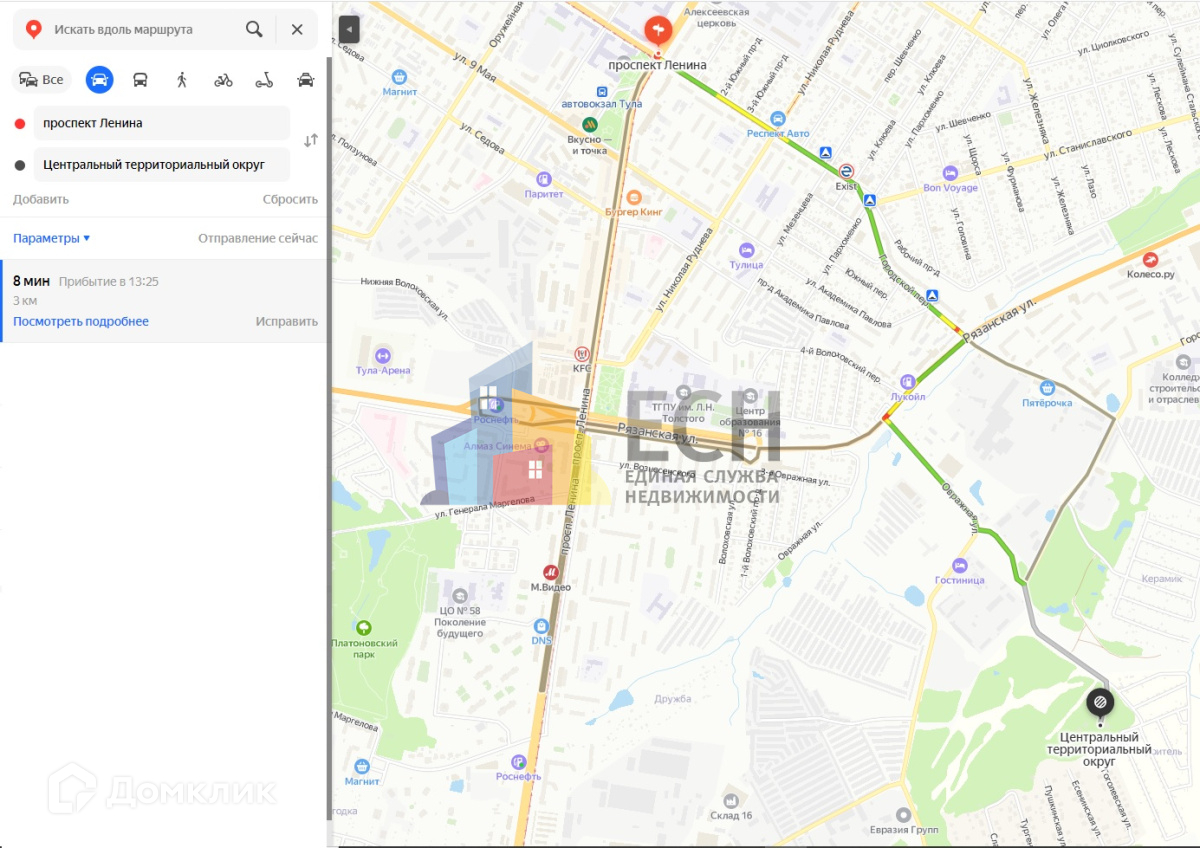Click the Керамик map label
Viewport: 1200px width, 848px height.
click(x=1161, y=579)
